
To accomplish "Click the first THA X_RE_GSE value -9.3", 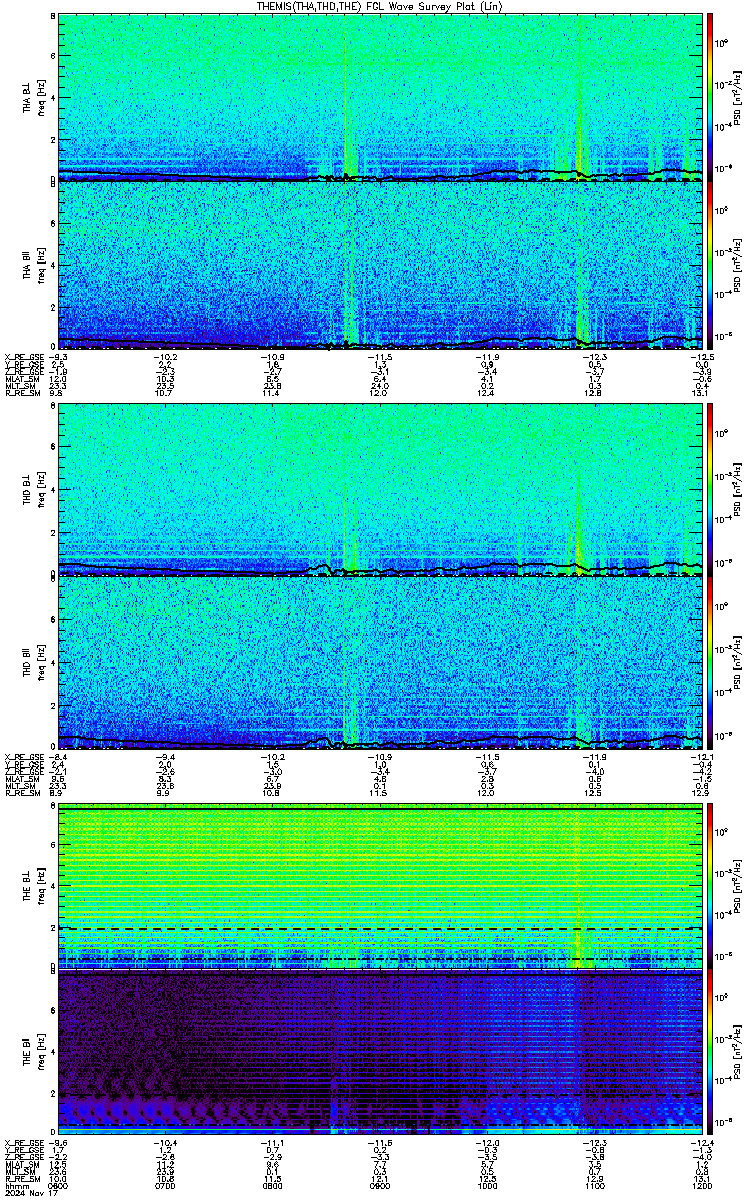I will click(x=58, y=357).
